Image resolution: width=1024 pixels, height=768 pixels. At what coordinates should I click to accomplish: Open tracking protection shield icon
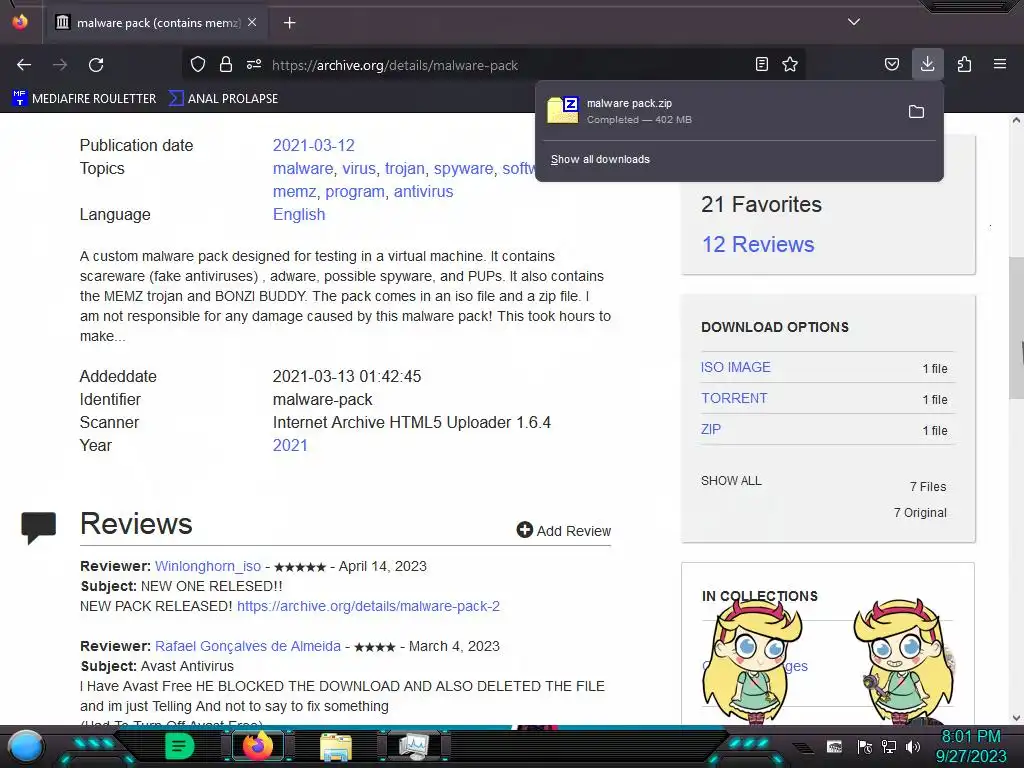click(x=198, y=64)
